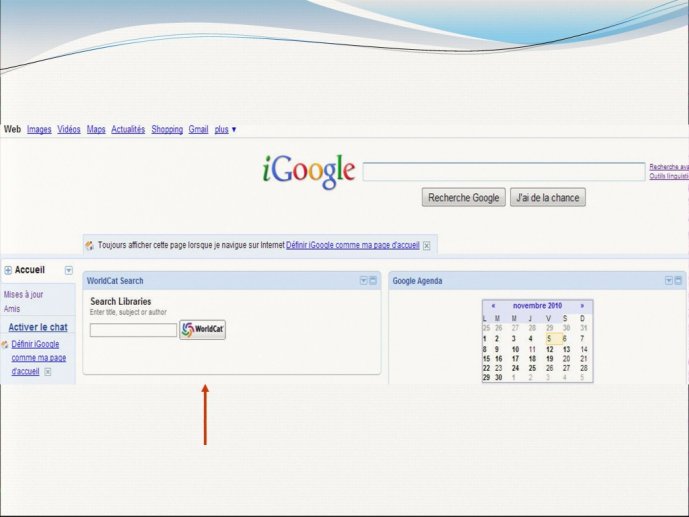Open the Outils linguistiques link
This screenshot has height=517, width=689.
669,176
